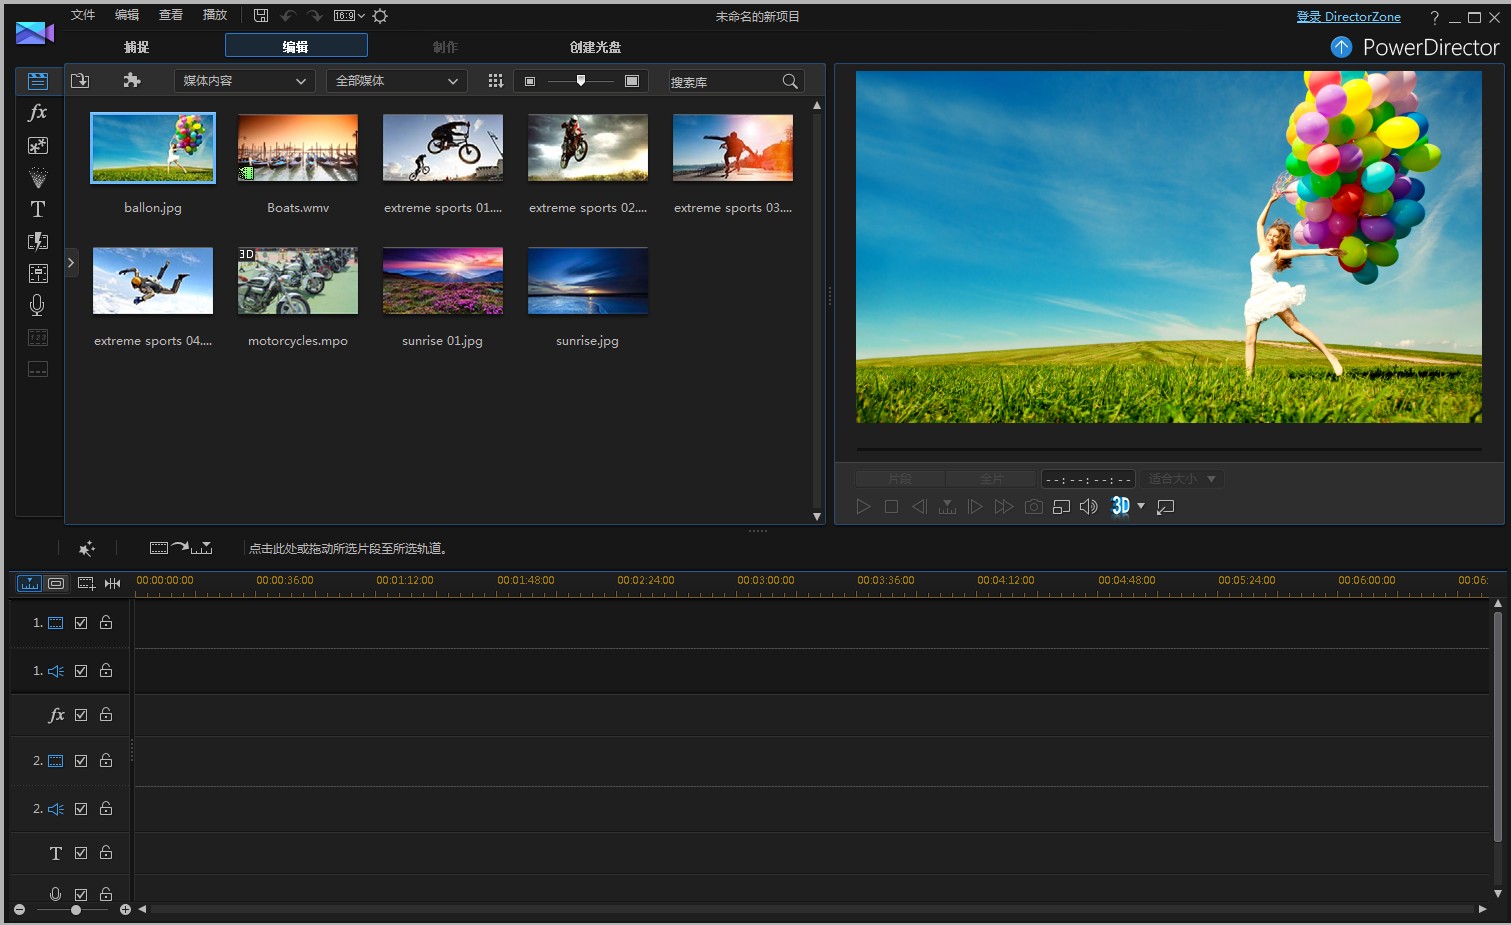The width and height of the screenshot is (1511, 925).
Task: Open the 媒体内容 dropdown
Action: tap(244, 81)
